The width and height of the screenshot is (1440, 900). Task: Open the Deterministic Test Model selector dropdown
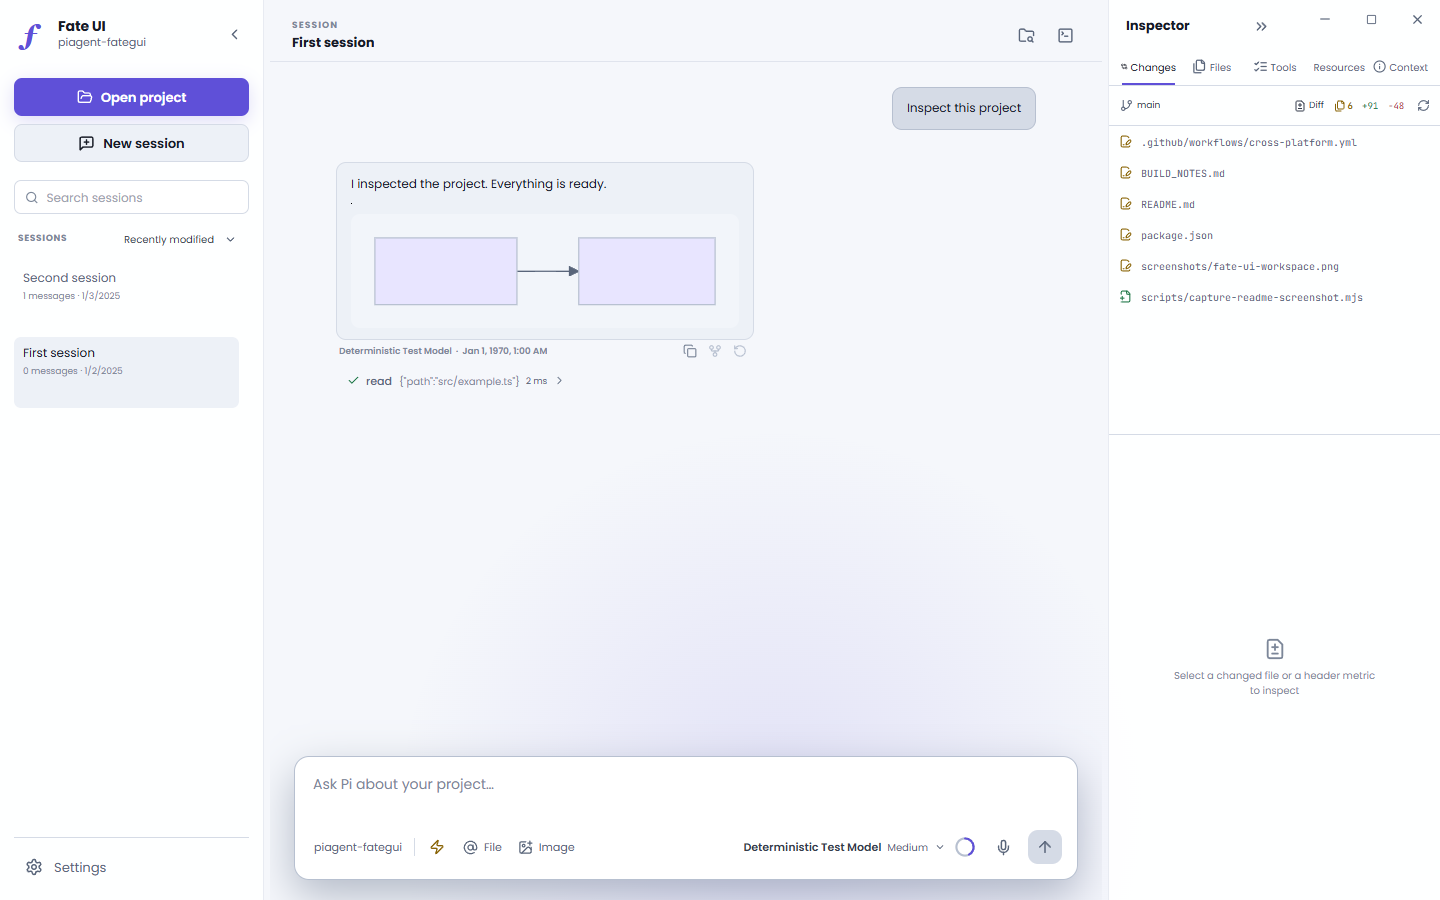843,847
